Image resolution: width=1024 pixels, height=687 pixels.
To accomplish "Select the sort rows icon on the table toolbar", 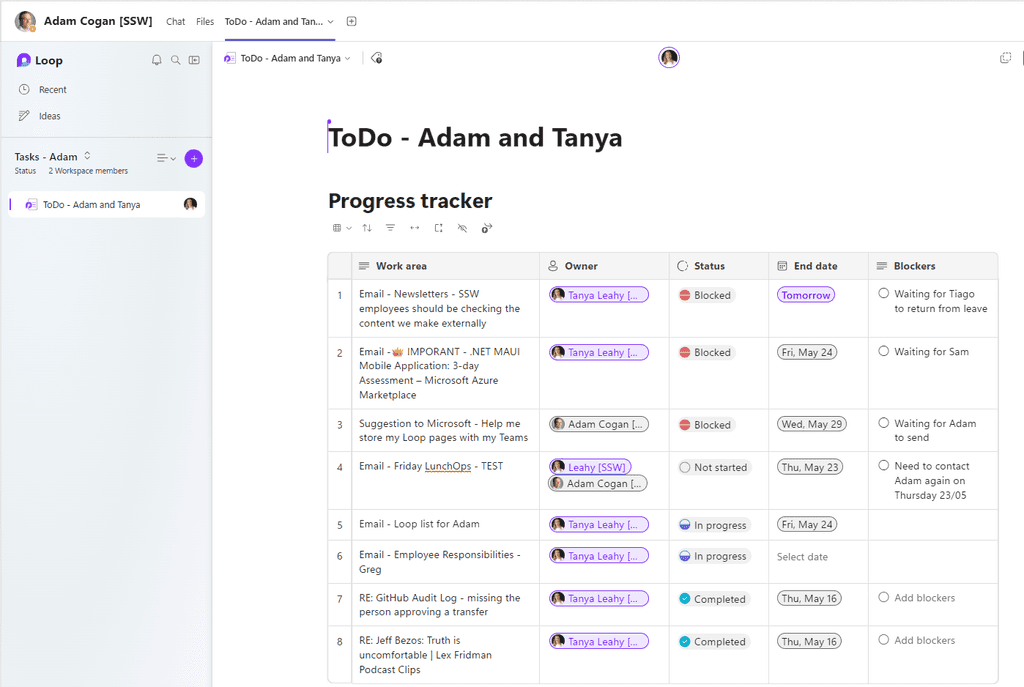I will click(366, 228).
